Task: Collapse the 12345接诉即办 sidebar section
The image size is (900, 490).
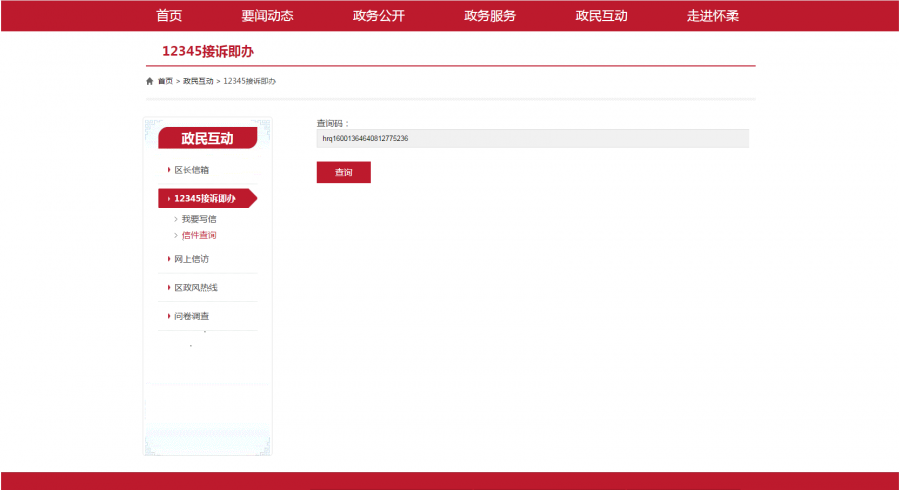Action: [204, 198]
